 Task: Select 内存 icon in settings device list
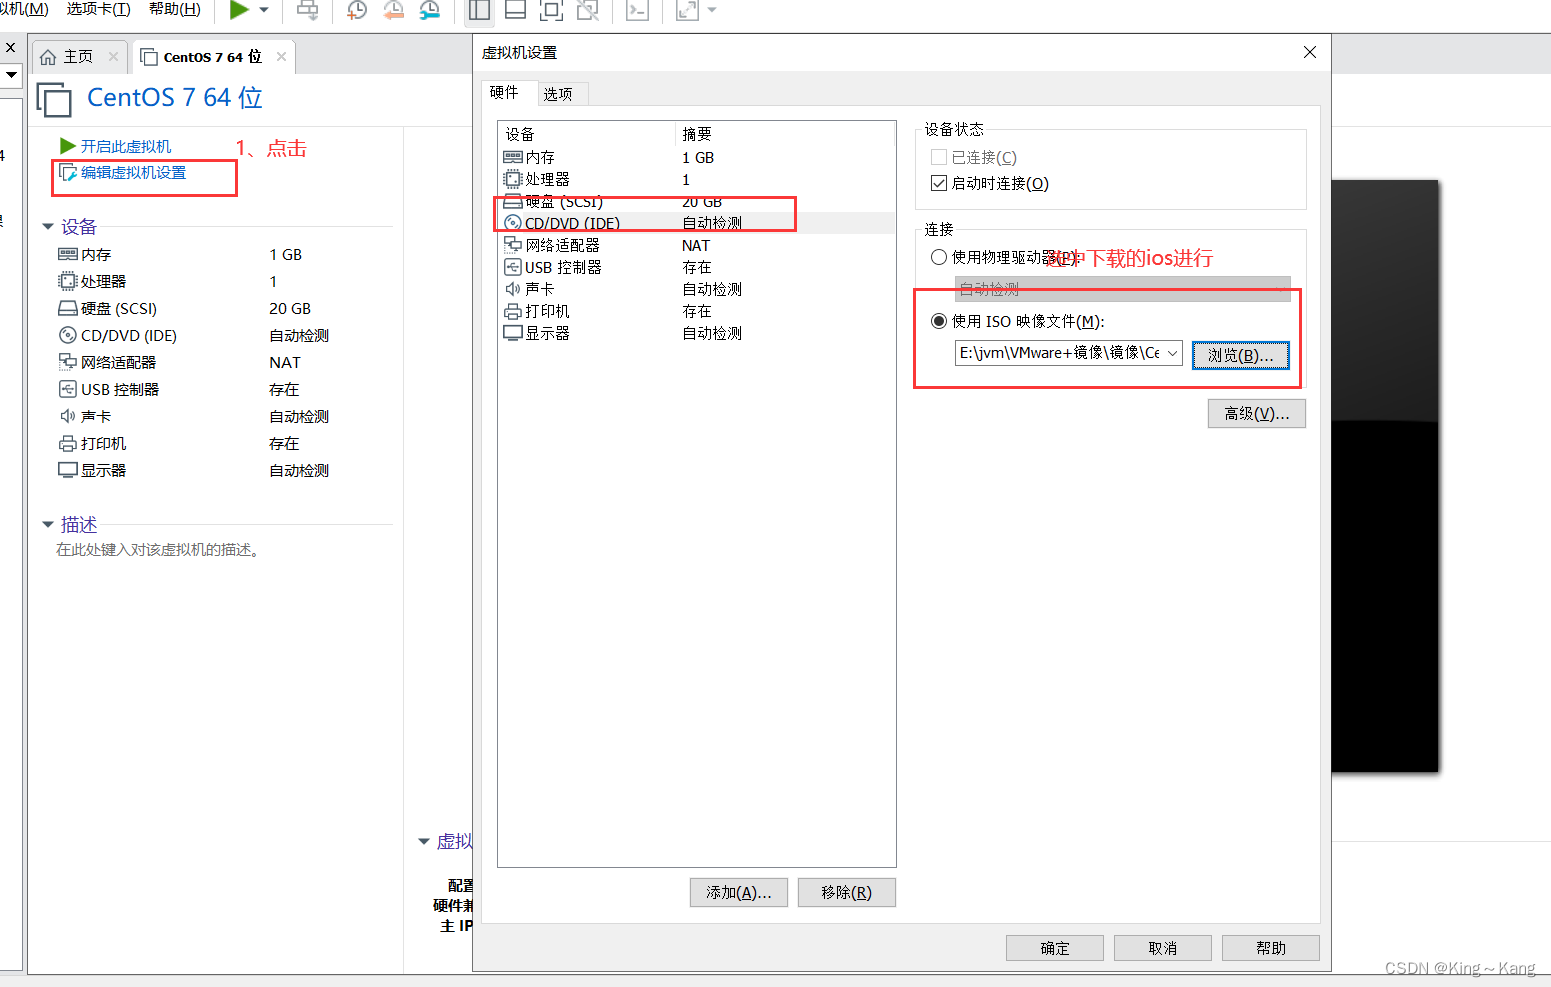pyautogui.click(x=513, y=158)
